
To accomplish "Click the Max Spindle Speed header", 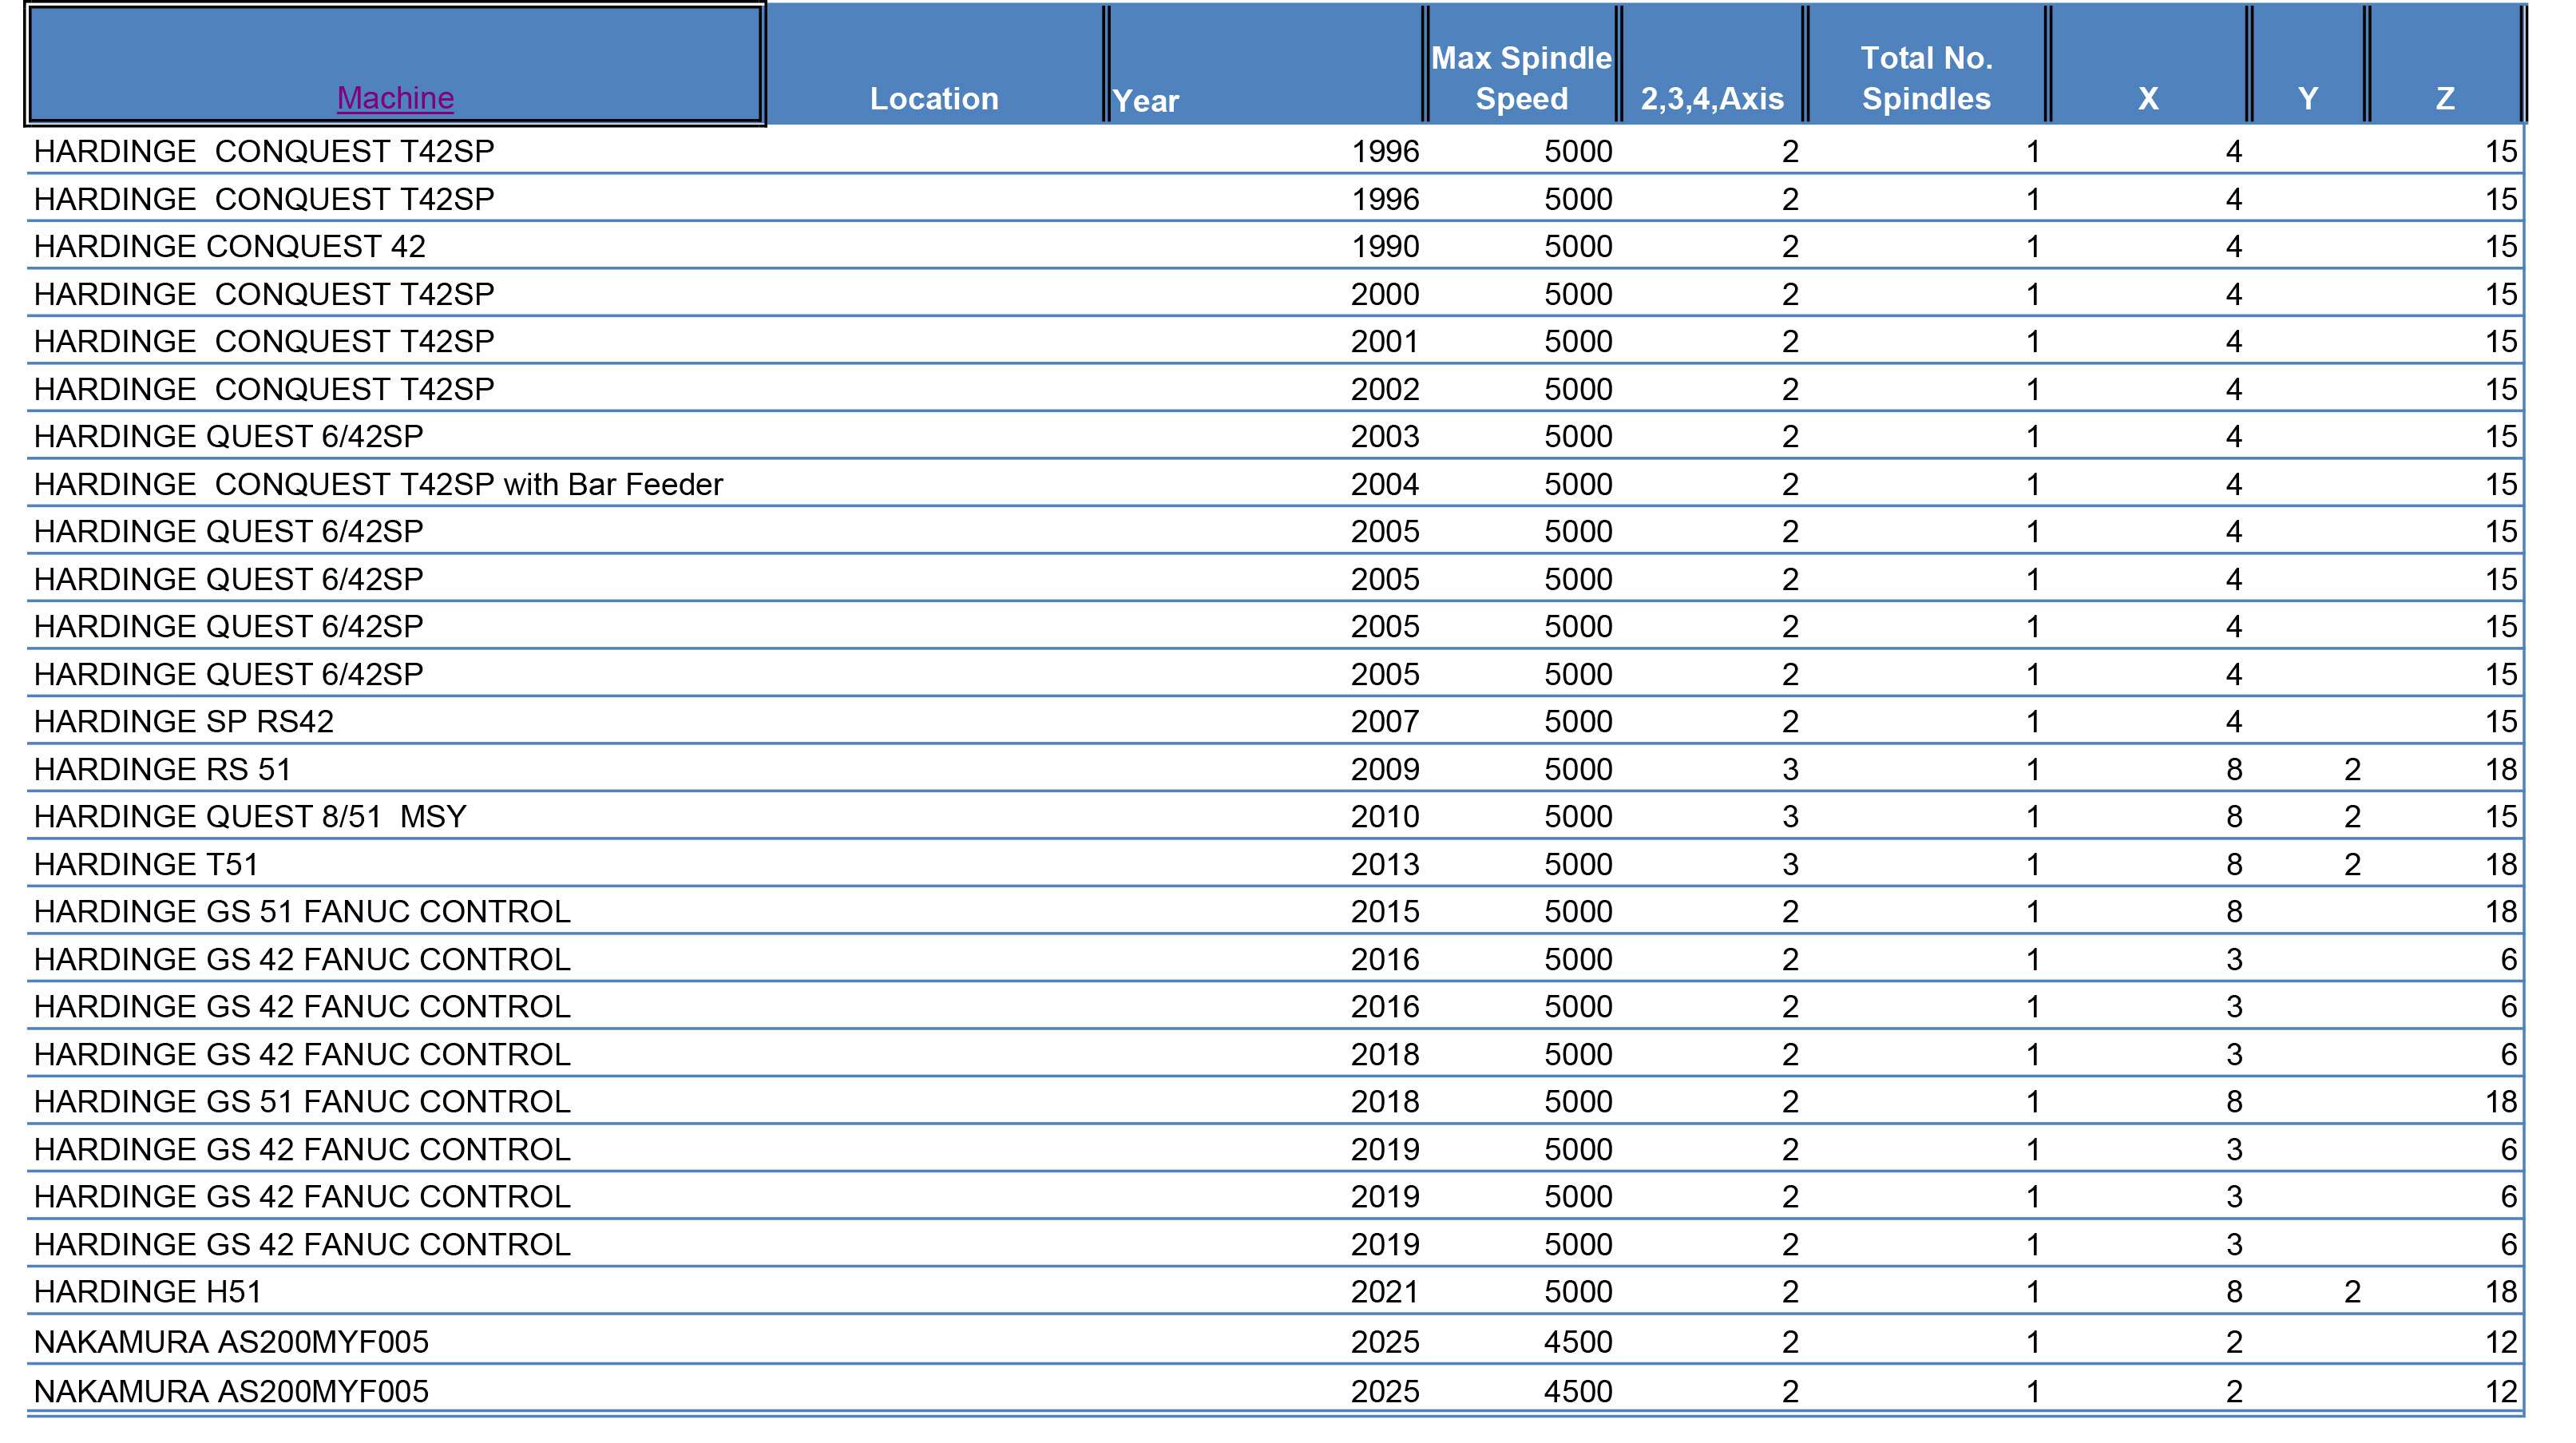I will (x=1521, y=78).
